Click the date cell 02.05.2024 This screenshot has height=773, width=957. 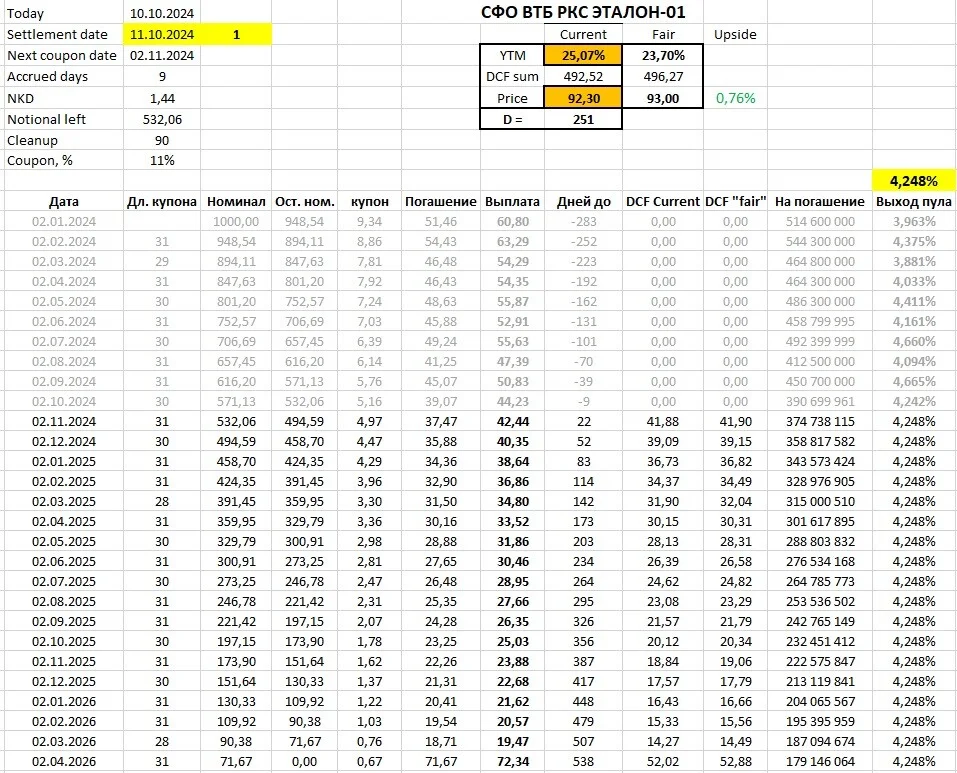pos(64,302)
